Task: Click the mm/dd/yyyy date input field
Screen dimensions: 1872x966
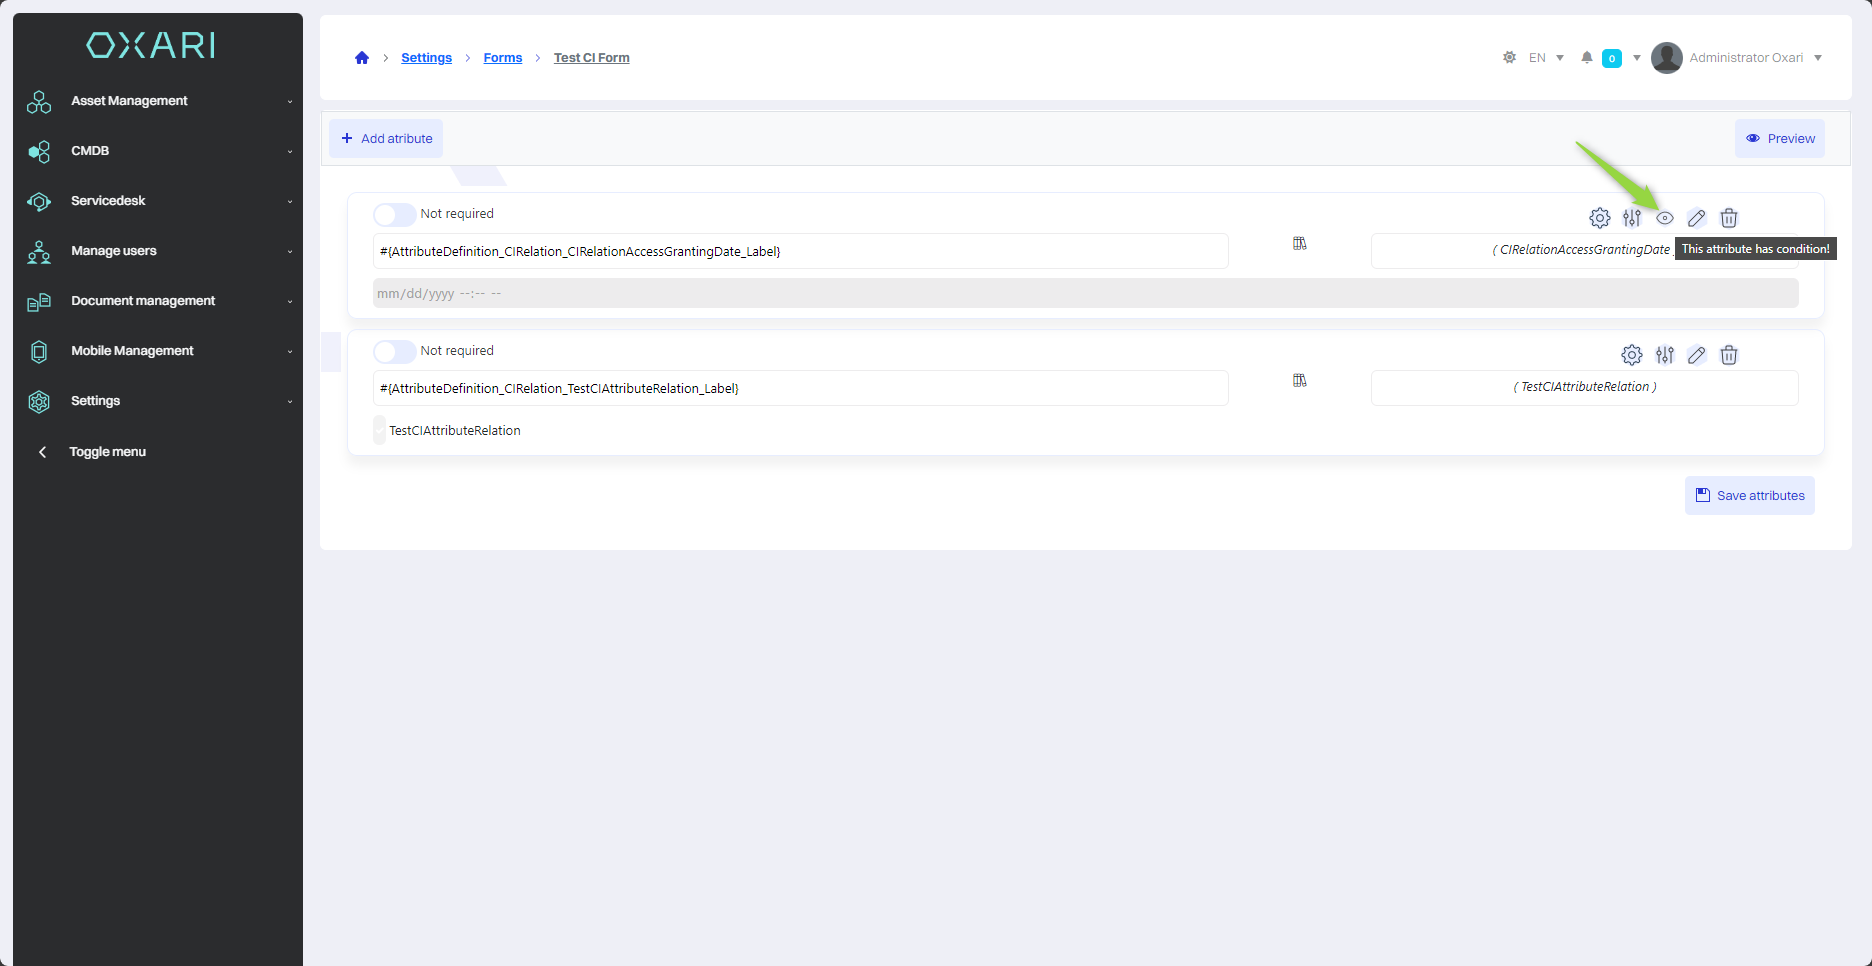Action: tap(1085, 294)
